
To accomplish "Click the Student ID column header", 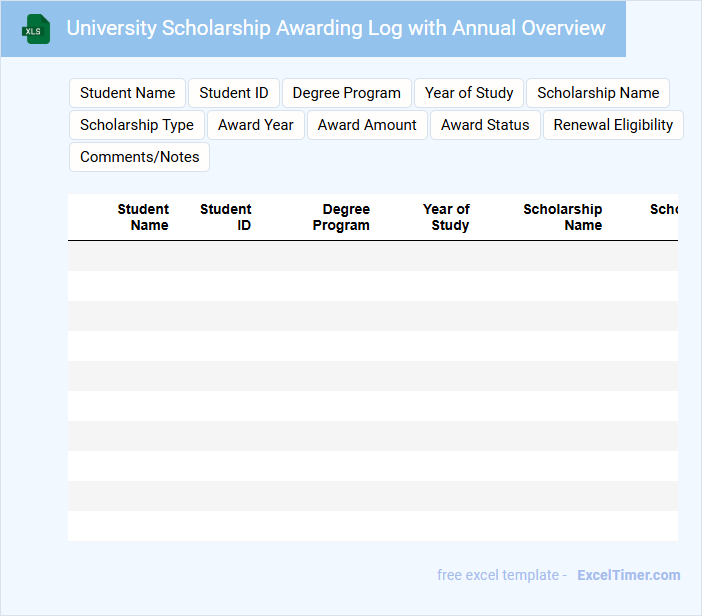I will click(x=226, y=217).
